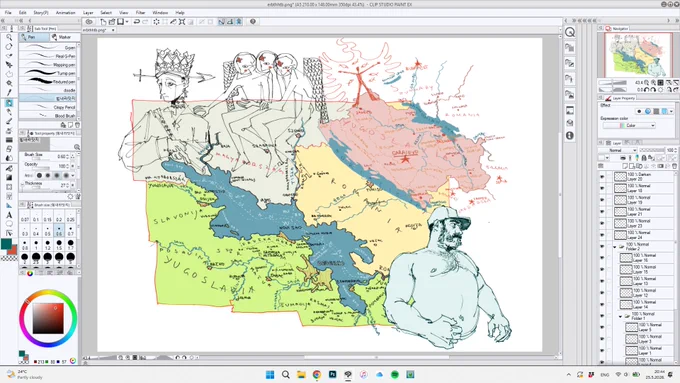Click the Windows Start button
This screenshot has height=383, width=680.
click(270, 374)
